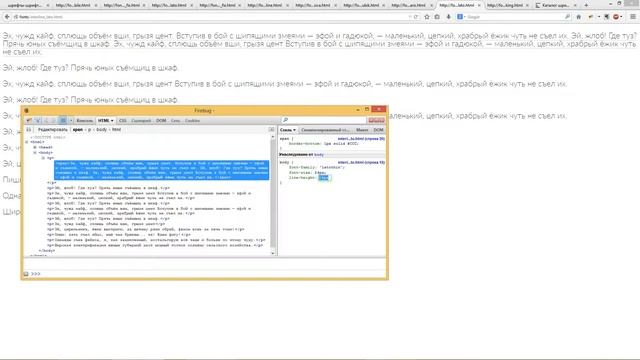This screenshot has height=360, width=640.
Task: Click the Firebug command line prompt
Action: 208,274
